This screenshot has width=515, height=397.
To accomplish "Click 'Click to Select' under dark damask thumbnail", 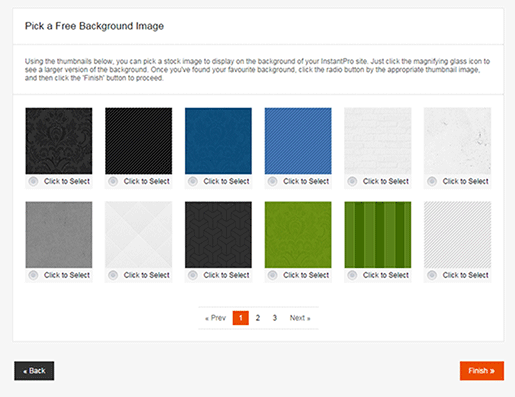I will point(67,181).
